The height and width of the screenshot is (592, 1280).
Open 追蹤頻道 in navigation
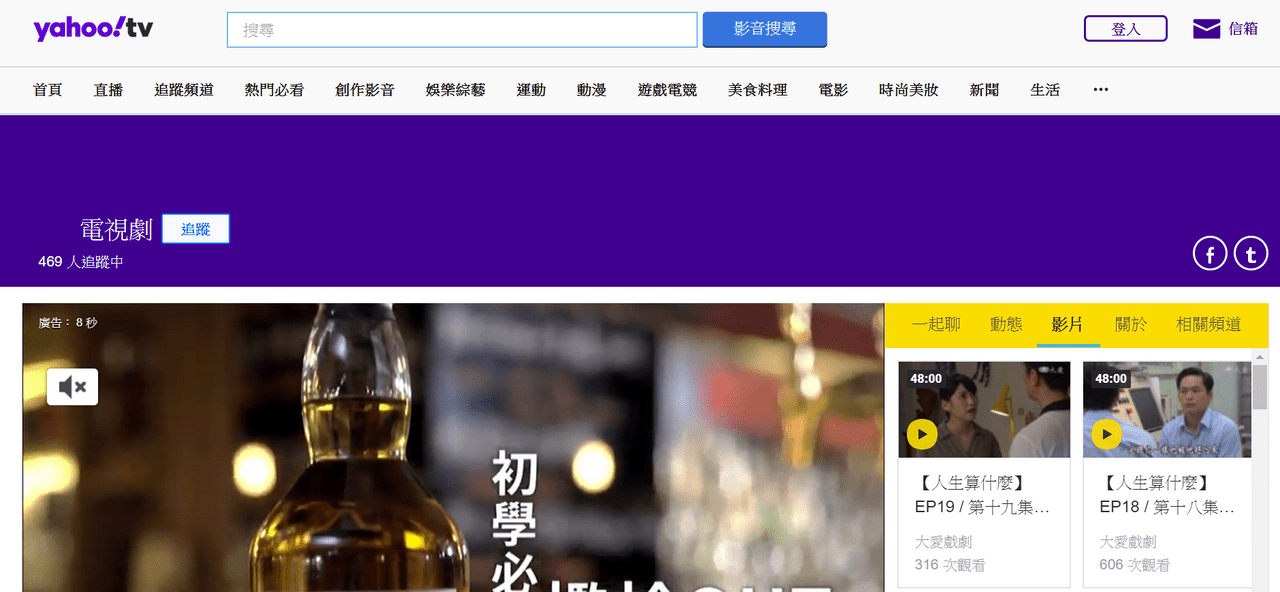[184, 90]
